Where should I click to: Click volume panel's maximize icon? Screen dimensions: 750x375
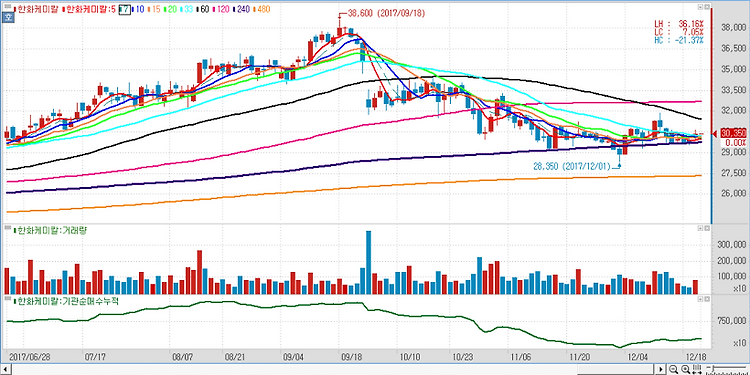[x=707, y=229]
